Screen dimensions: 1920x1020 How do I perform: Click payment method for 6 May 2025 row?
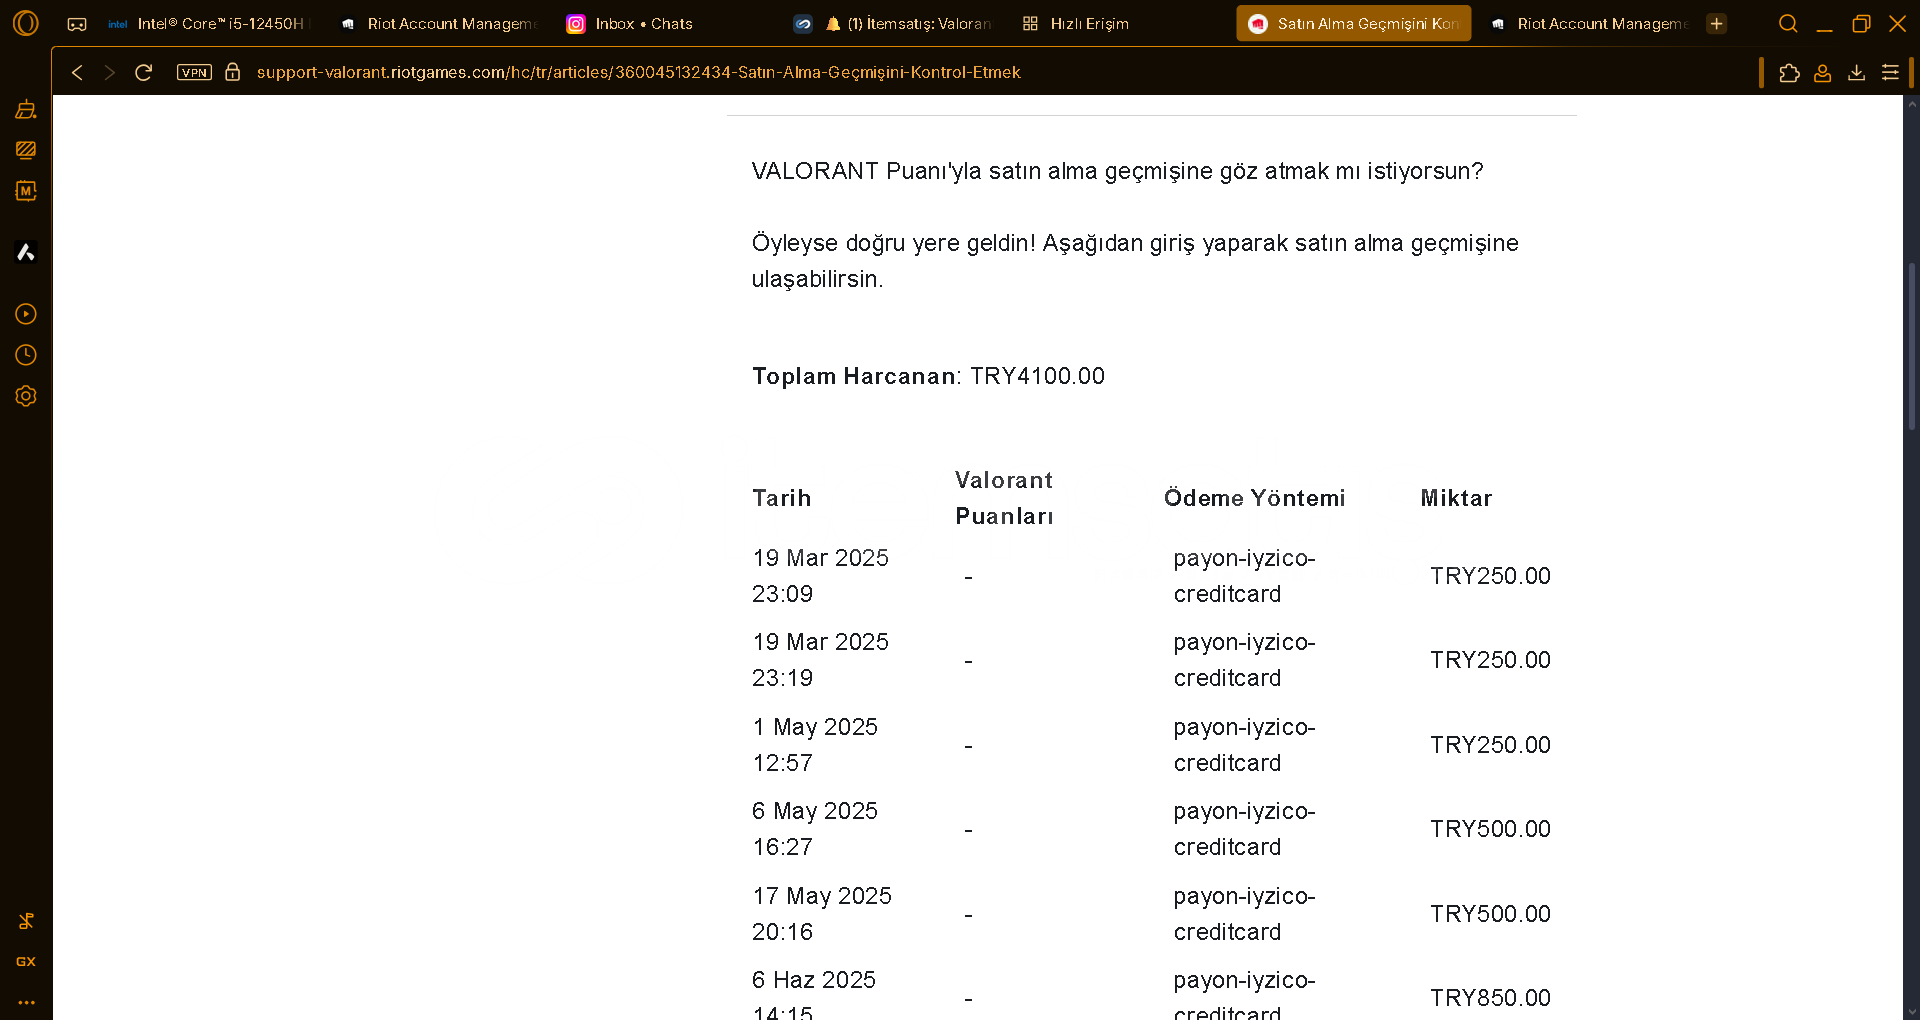pyautogui.click(x=1245, y=829)
